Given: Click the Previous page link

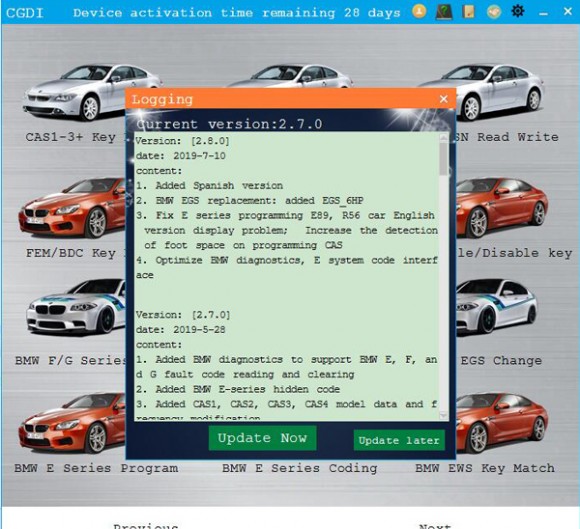Looking at the screenshot, I should pyautogui.click(x=146, y=525).
